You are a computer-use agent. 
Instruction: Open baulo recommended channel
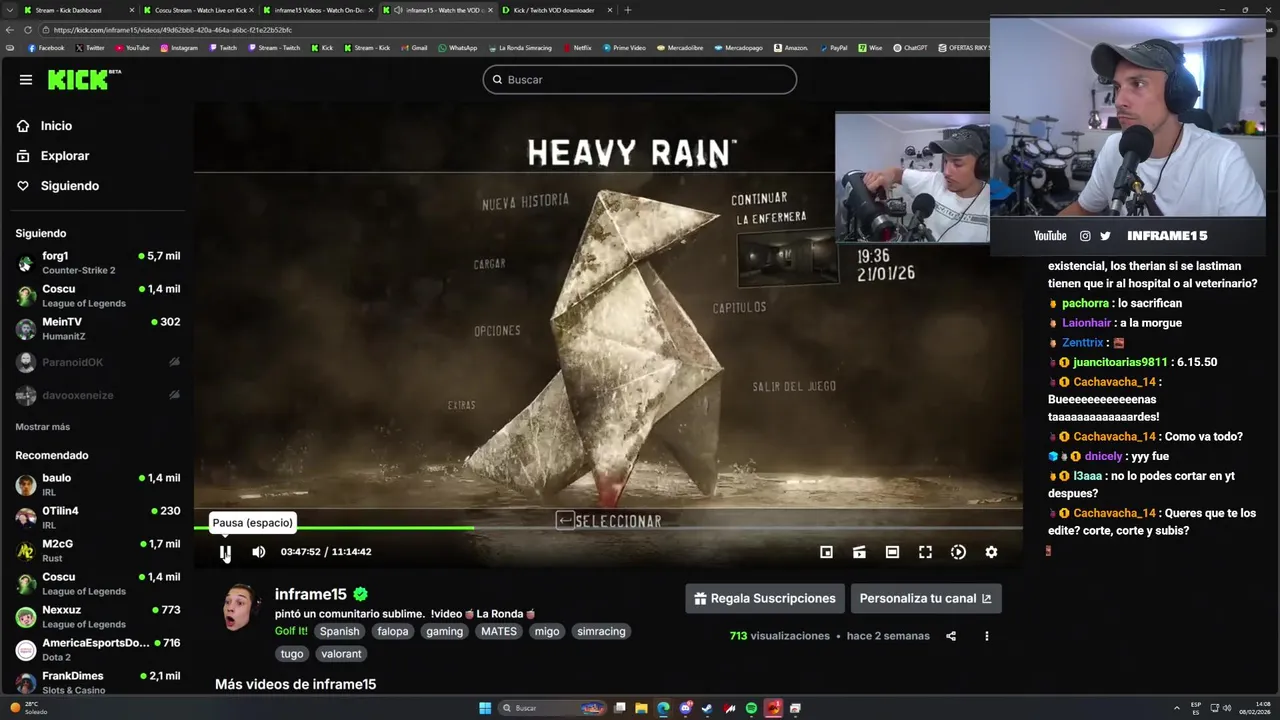[98, 485]
